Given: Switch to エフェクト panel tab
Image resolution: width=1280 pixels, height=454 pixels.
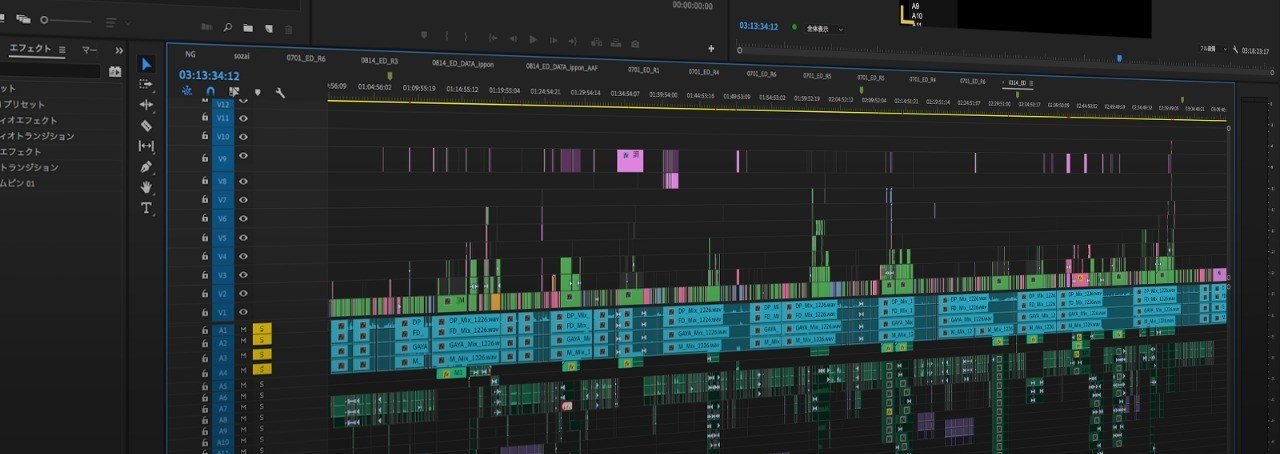Looking at the screenshot, I should (30, 49).
